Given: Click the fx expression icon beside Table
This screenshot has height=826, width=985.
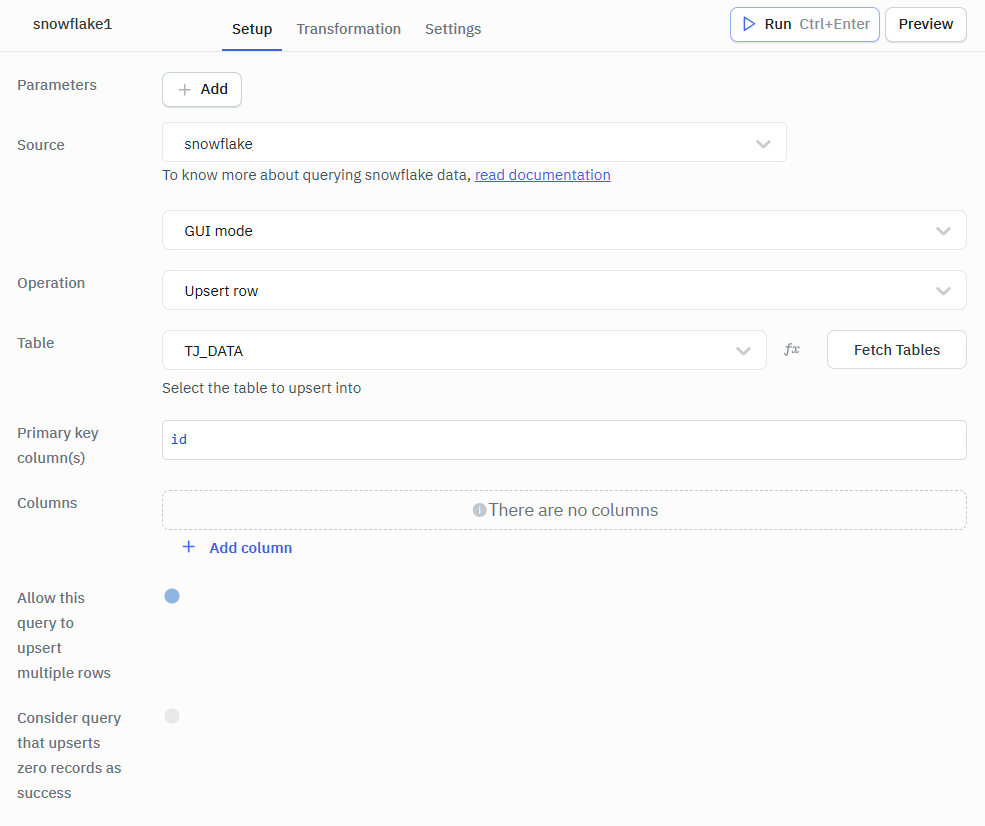Looking at the screenshot, I should click(x=792, y=349).
